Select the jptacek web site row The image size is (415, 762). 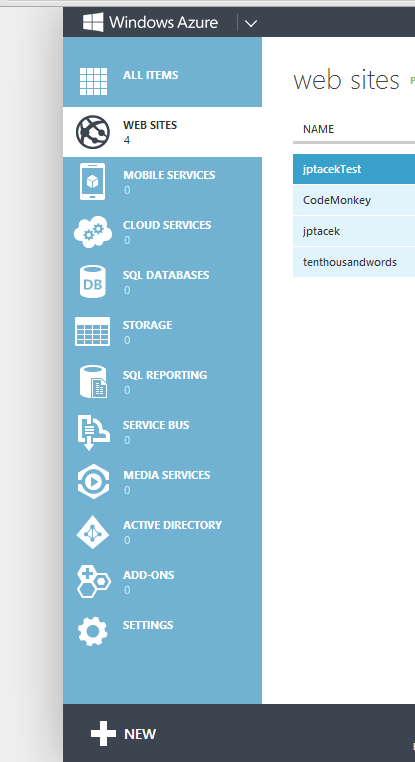(x=354, y=231)
